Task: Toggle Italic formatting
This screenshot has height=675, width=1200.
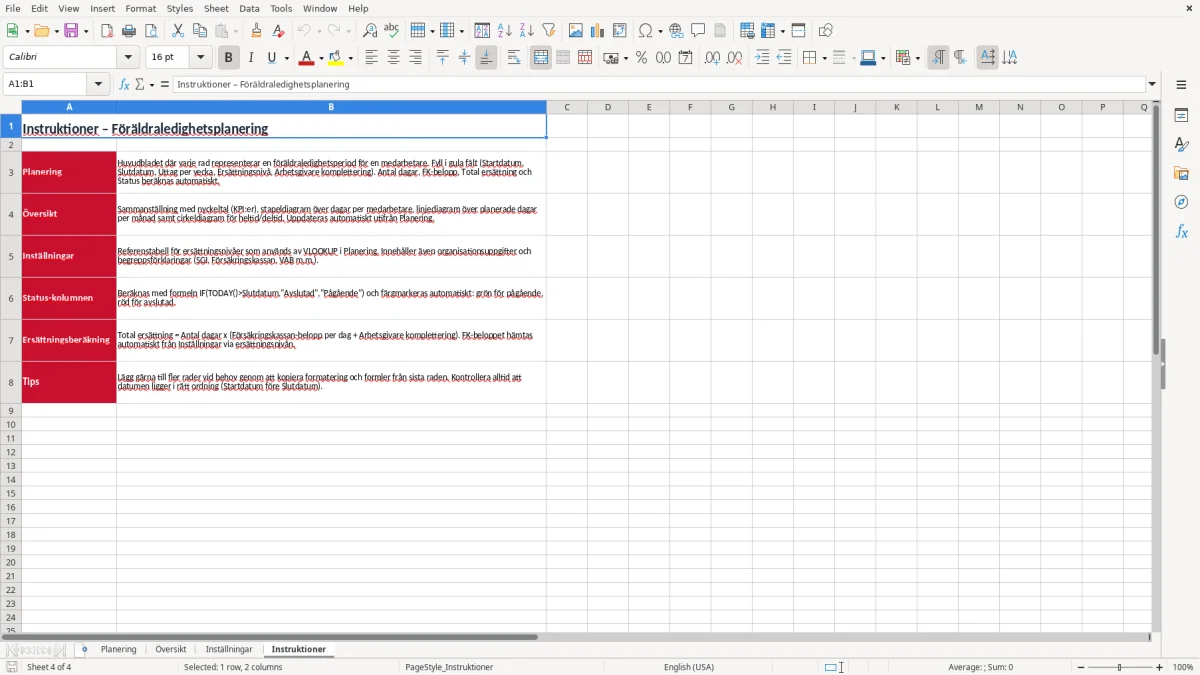Action: (x=250, y=58)
